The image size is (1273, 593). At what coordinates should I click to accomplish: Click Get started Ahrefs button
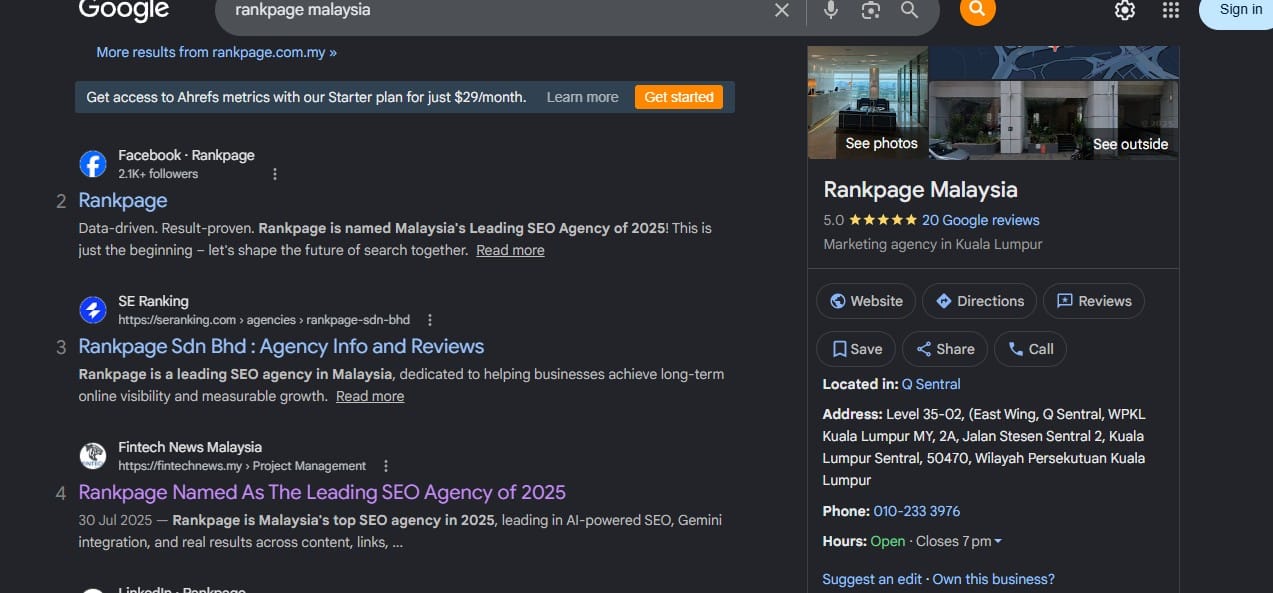(x=679, y=97)
